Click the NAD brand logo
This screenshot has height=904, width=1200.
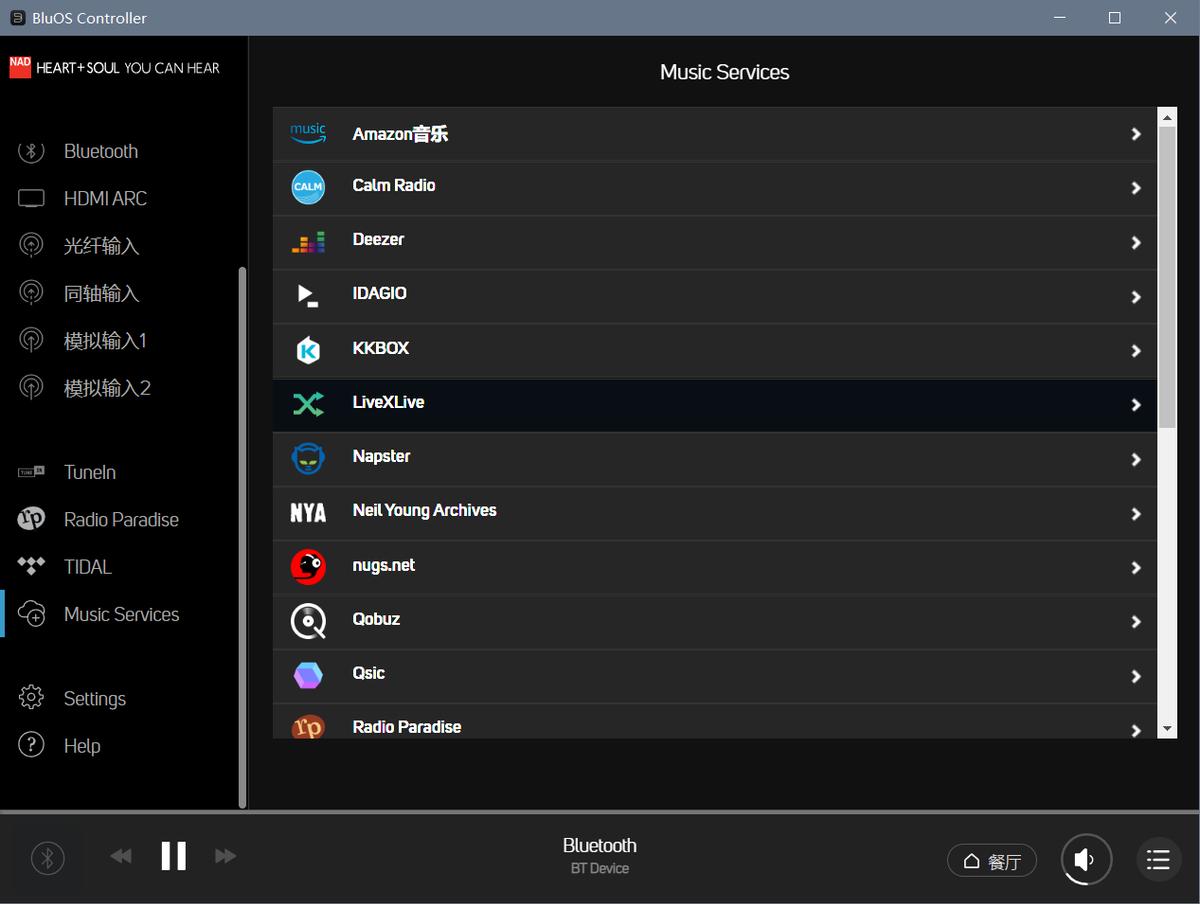20,67
